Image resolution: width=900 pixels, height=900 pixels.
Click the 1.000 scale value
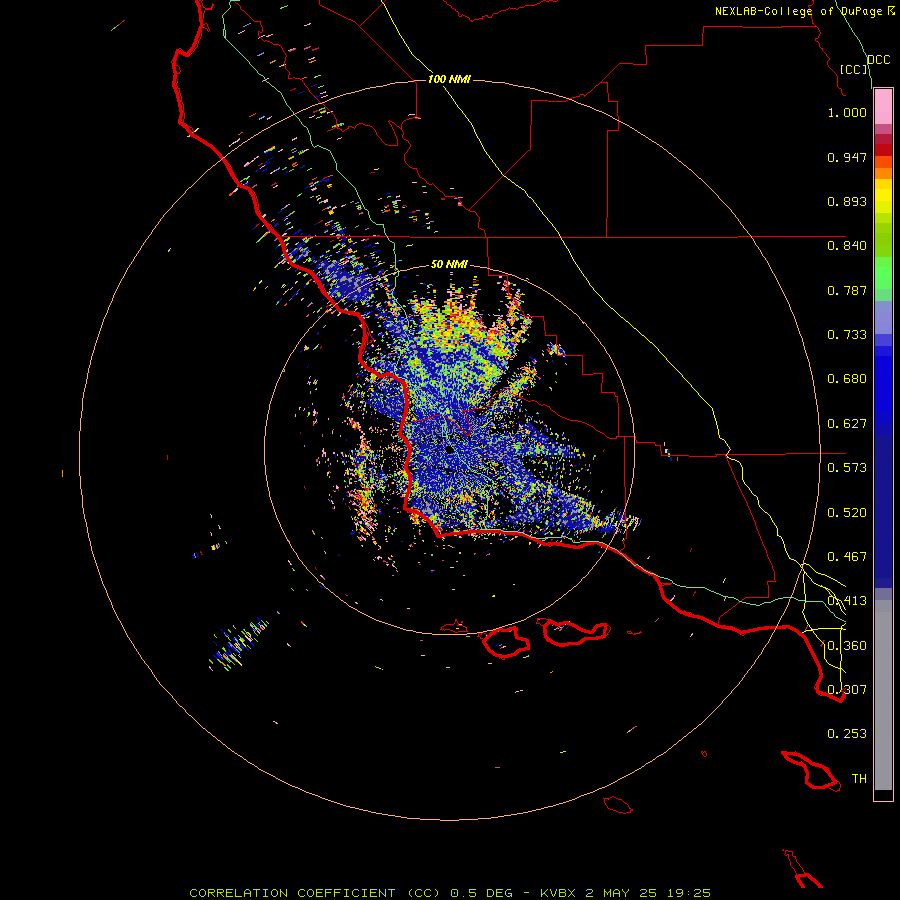(x=847, y=112)
